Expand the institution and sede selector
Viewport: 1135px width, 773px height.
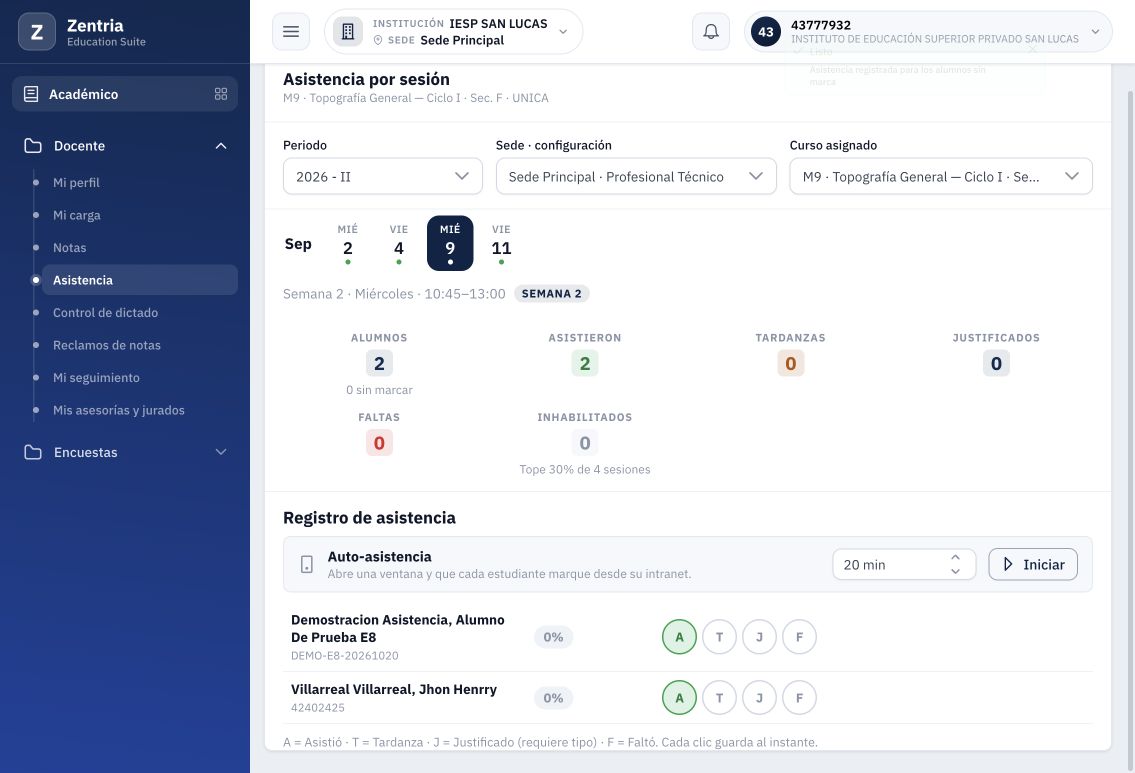tap(454, 32)
